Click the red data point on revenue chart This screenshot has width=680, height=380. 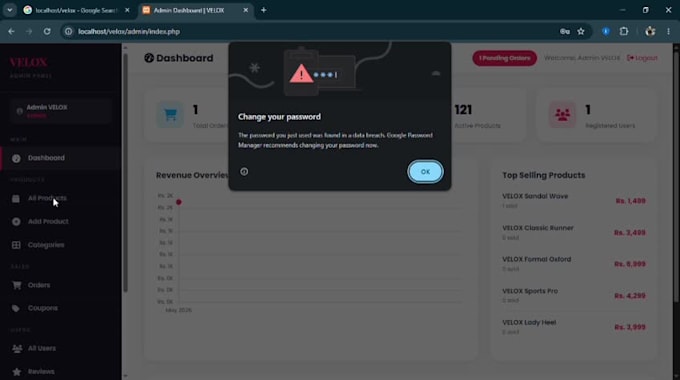tap(179, 202)
